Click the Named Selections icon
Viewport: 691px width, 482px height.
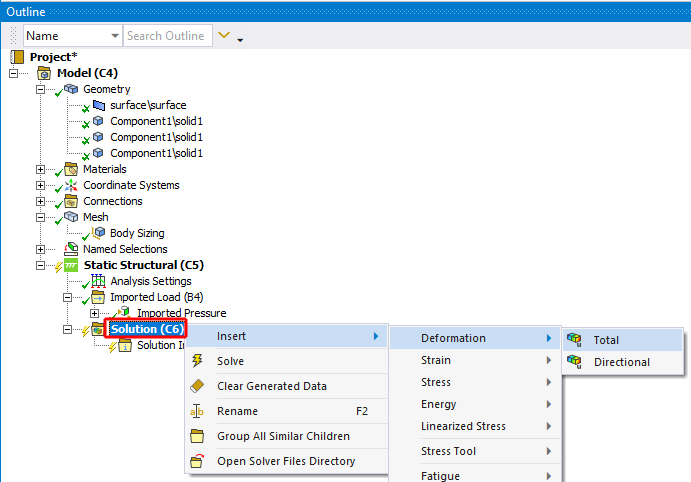(71, 249)
